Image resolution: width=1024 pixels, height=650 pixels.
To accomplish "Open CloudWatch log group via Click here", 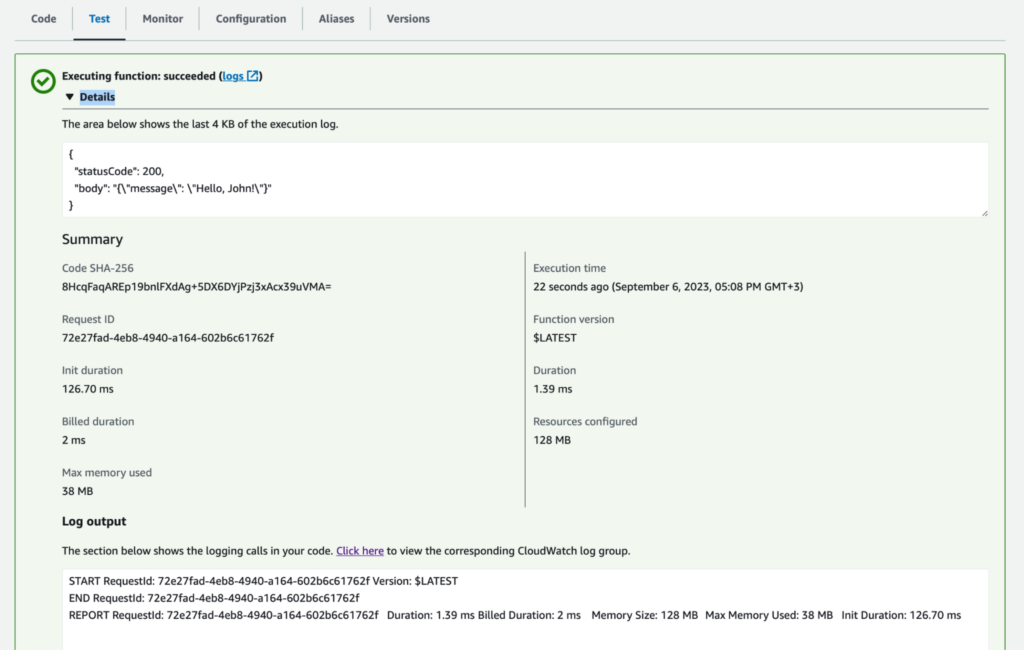I will pos(360,551).
